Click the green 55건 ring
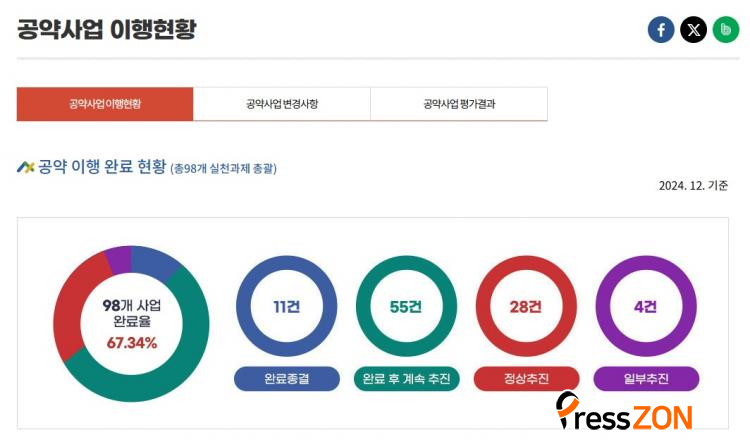Viewport: 750px width, 442px height. 406,306
